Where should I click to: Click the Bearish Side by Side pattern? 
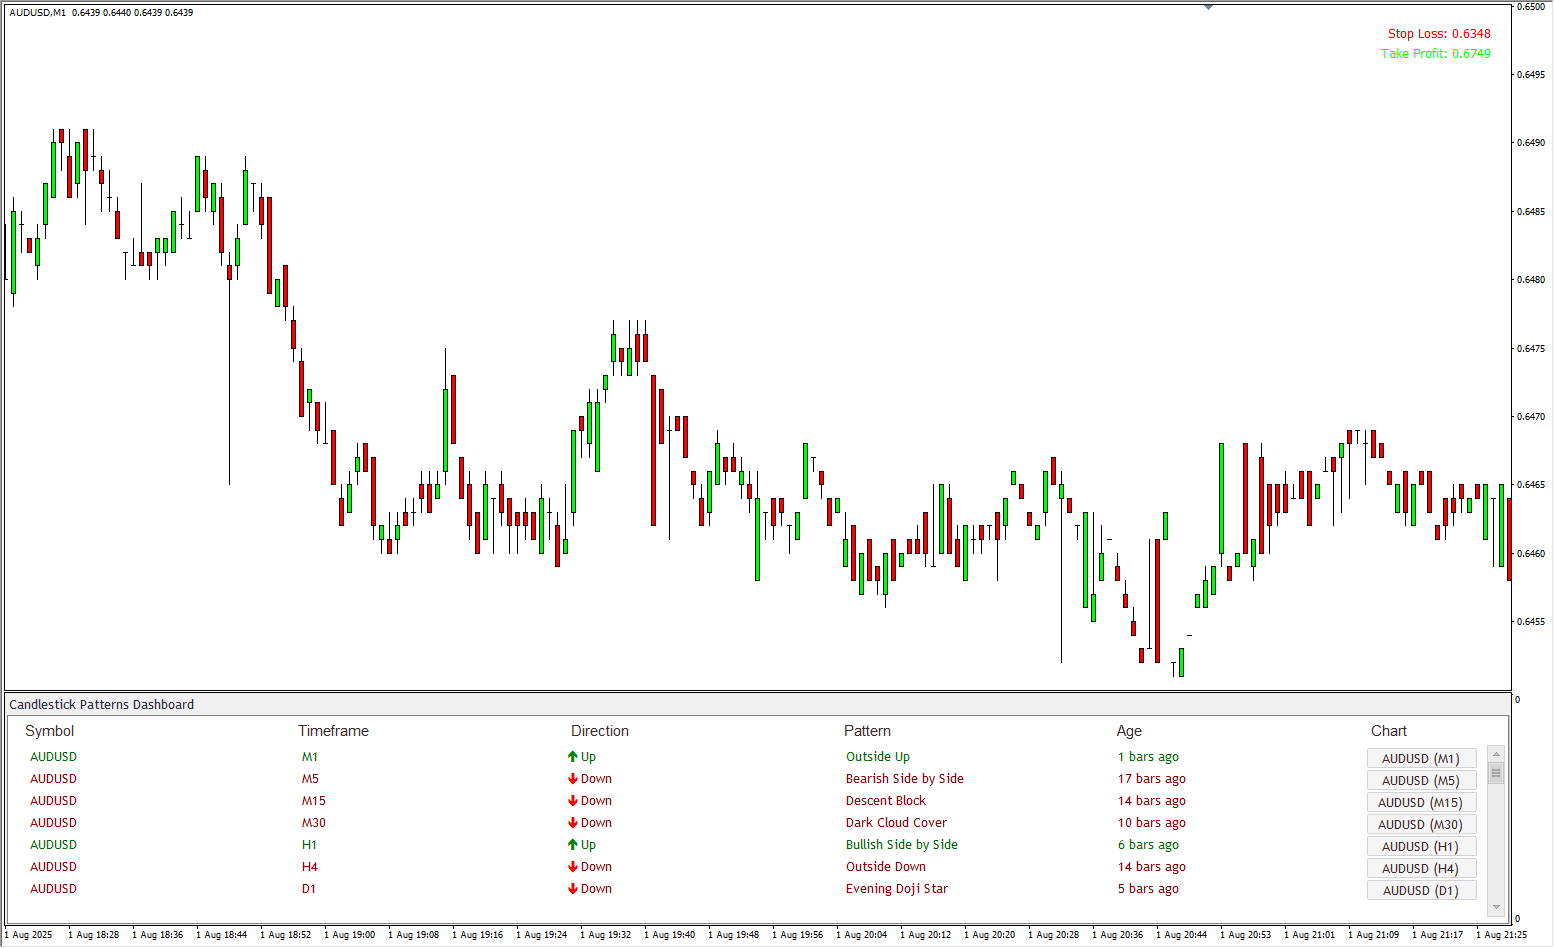(x=905, y=779)
